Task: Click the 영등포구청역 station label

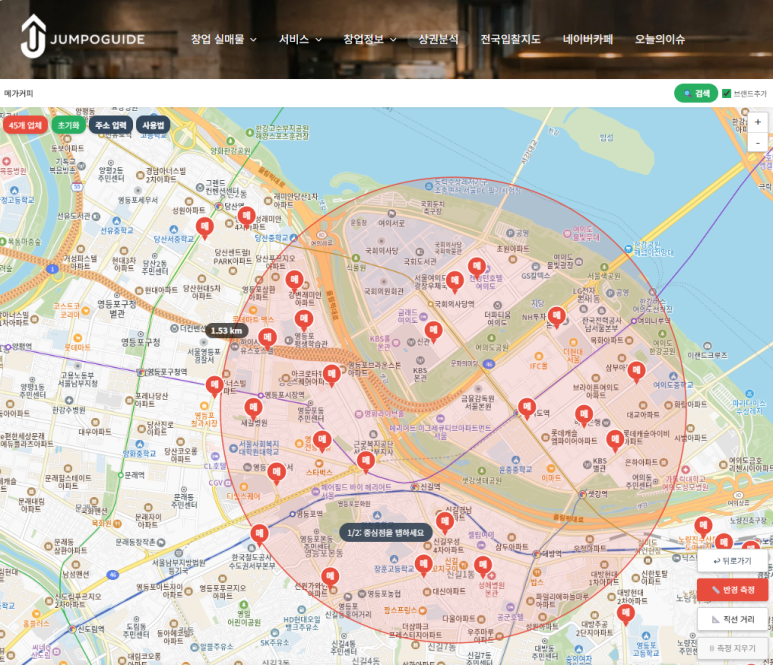Action: [167, 372]
